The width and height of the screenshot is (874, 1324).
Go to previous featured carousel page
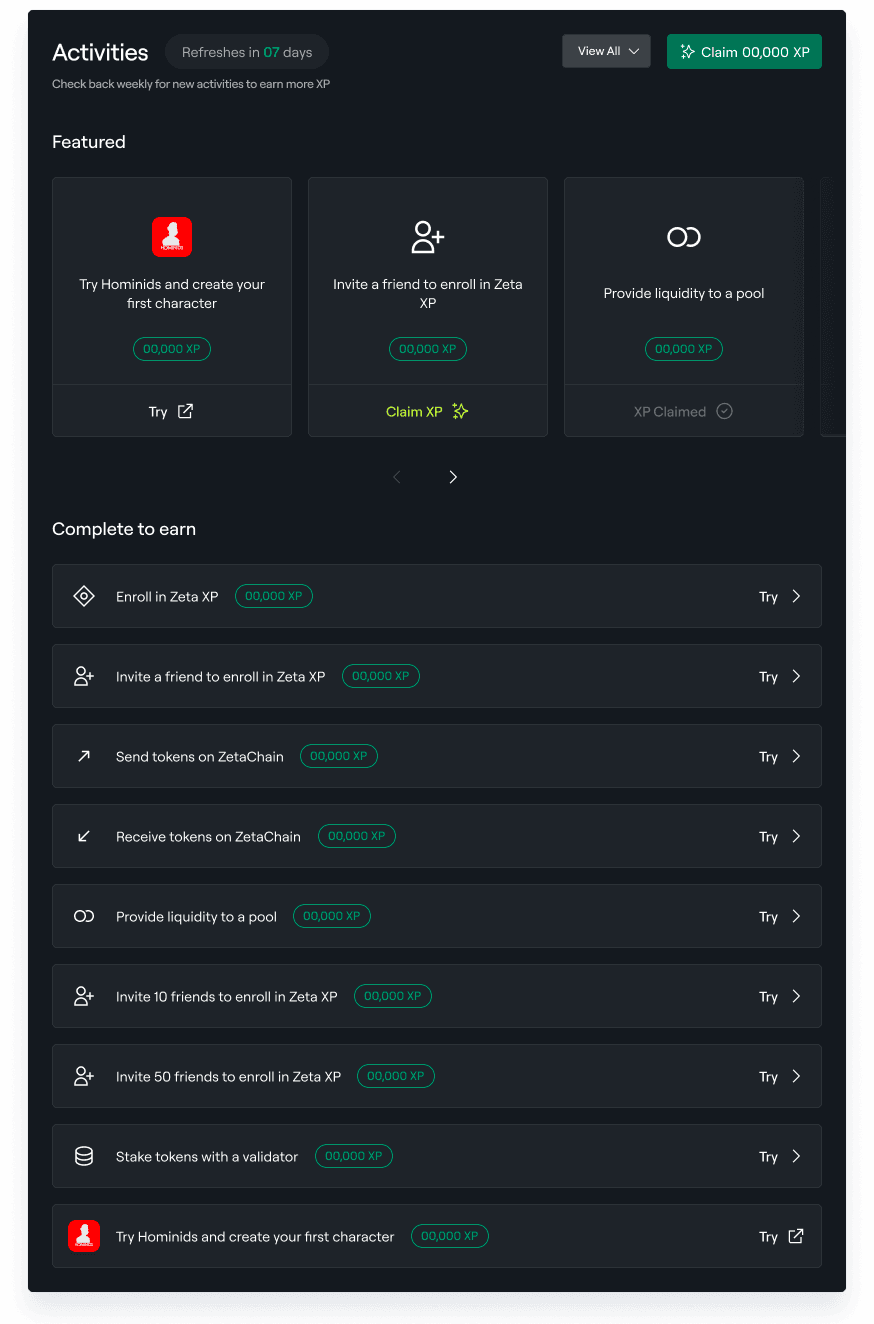(x=397, y=477)
